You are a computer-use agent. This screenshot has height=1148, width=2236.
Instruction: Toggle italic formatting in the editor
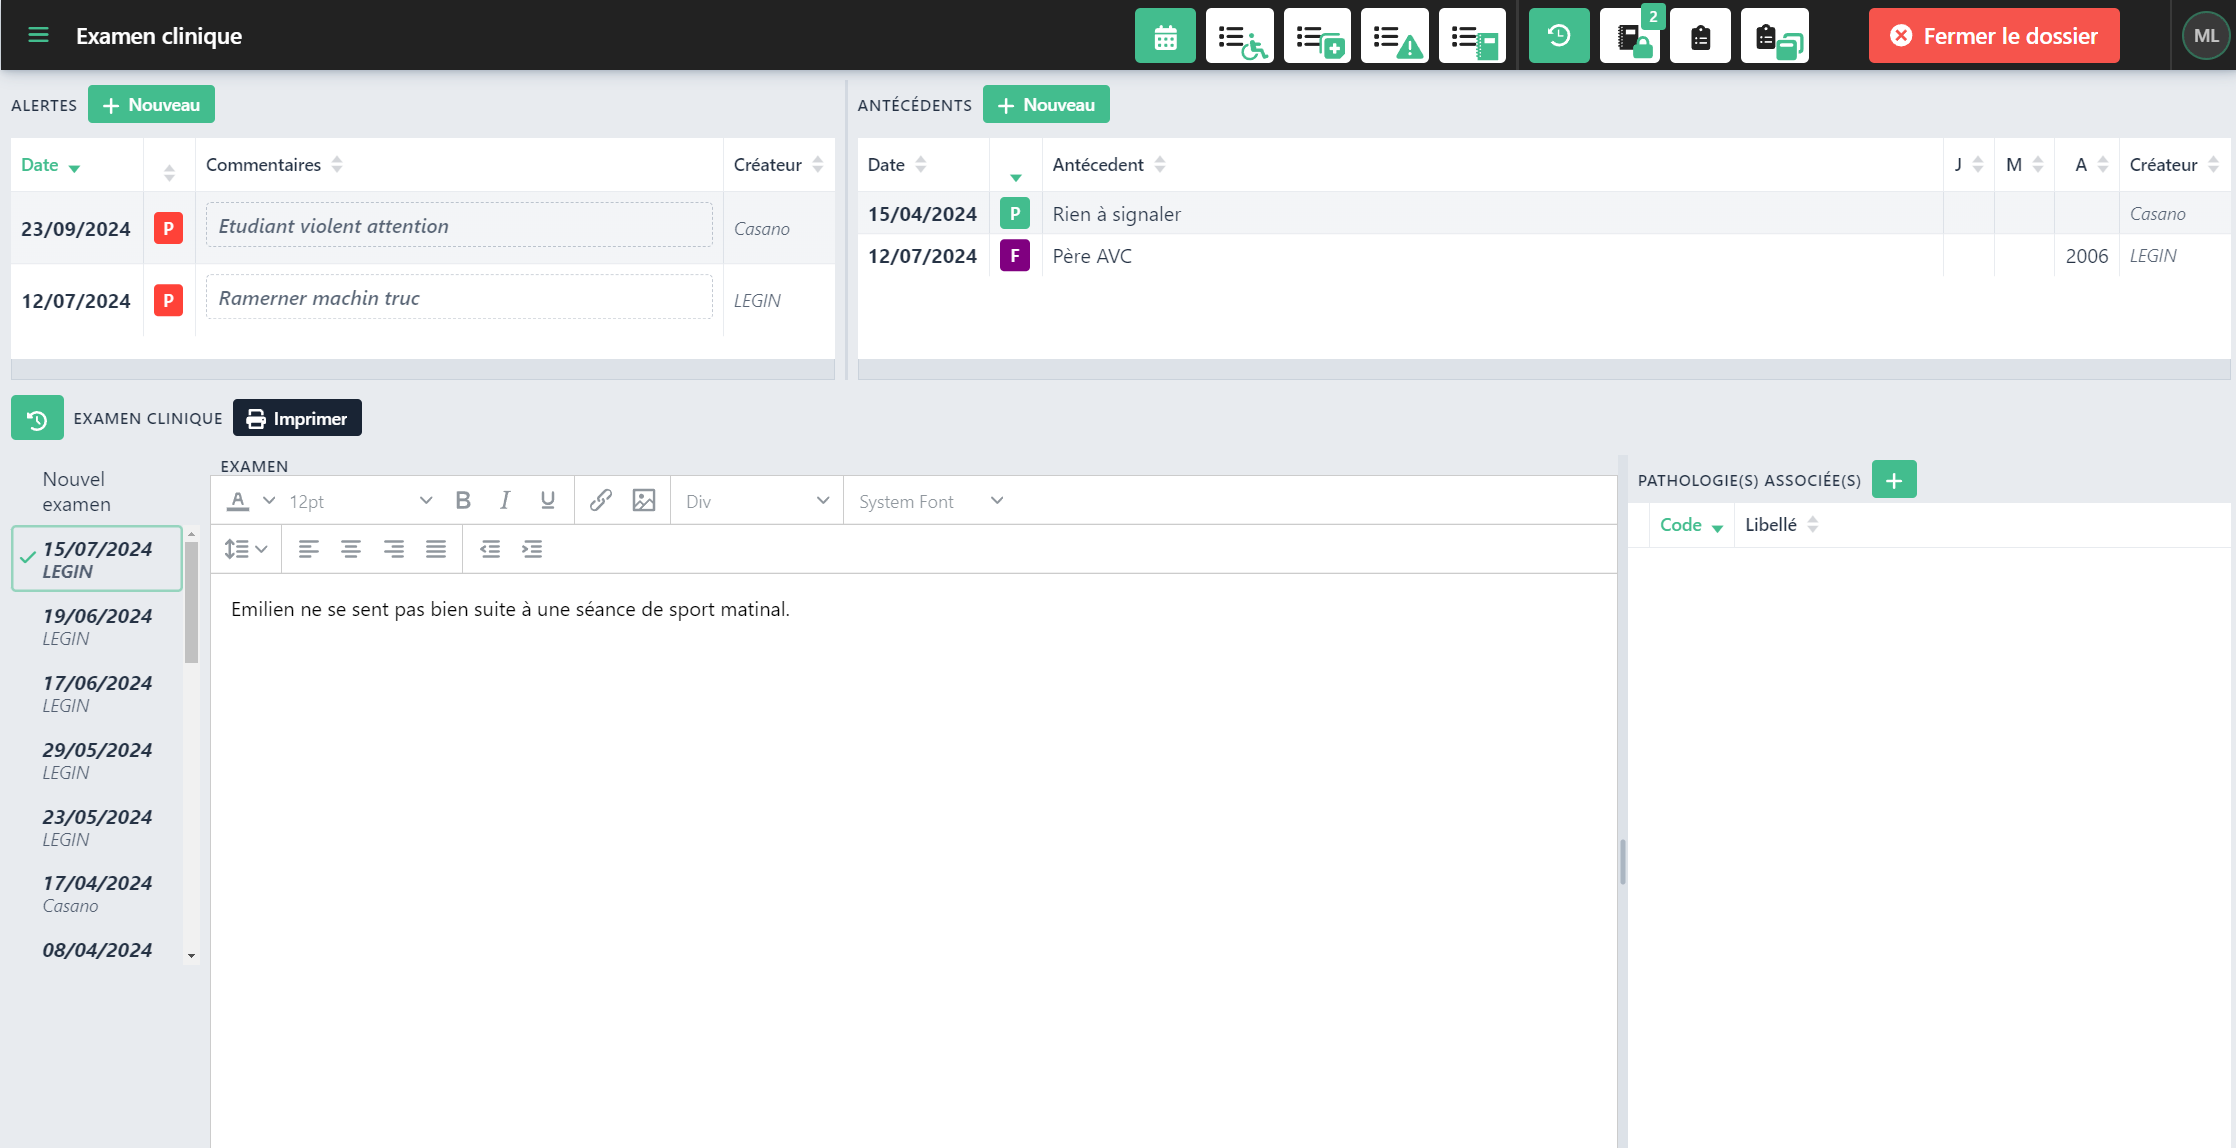tap(505, 501)
